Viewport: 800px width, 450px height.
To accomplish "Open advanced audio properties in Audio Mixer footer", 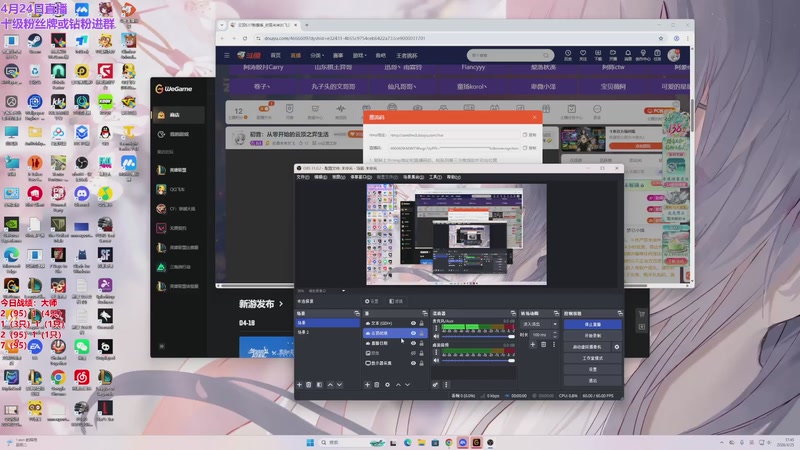I will 435,385.
